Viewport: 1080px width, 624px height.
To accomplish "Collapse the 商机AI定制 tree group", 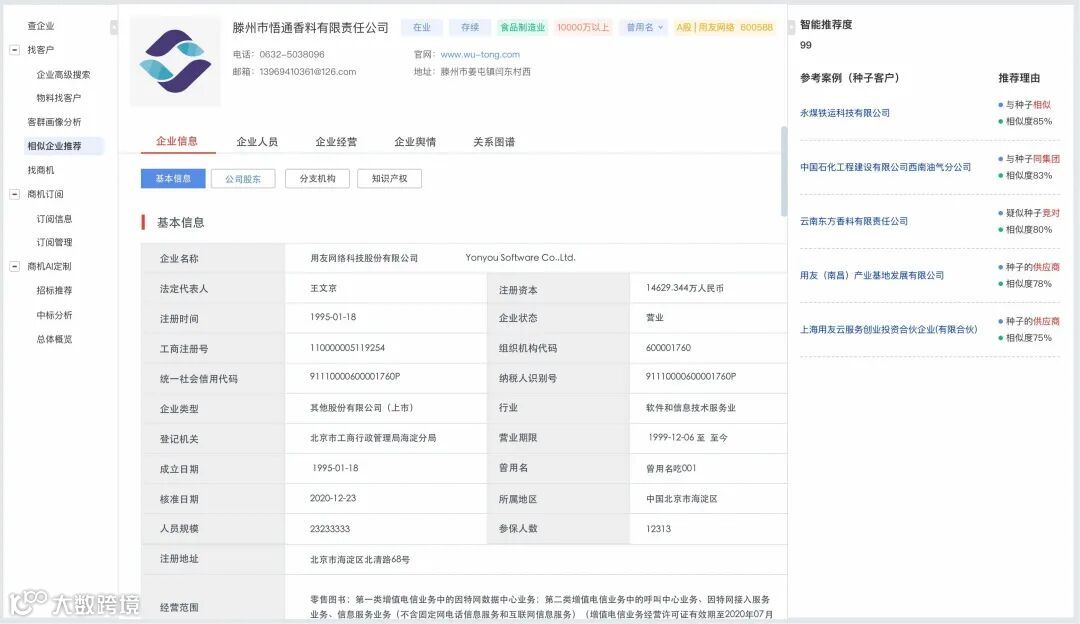I will tap(14, 267).
